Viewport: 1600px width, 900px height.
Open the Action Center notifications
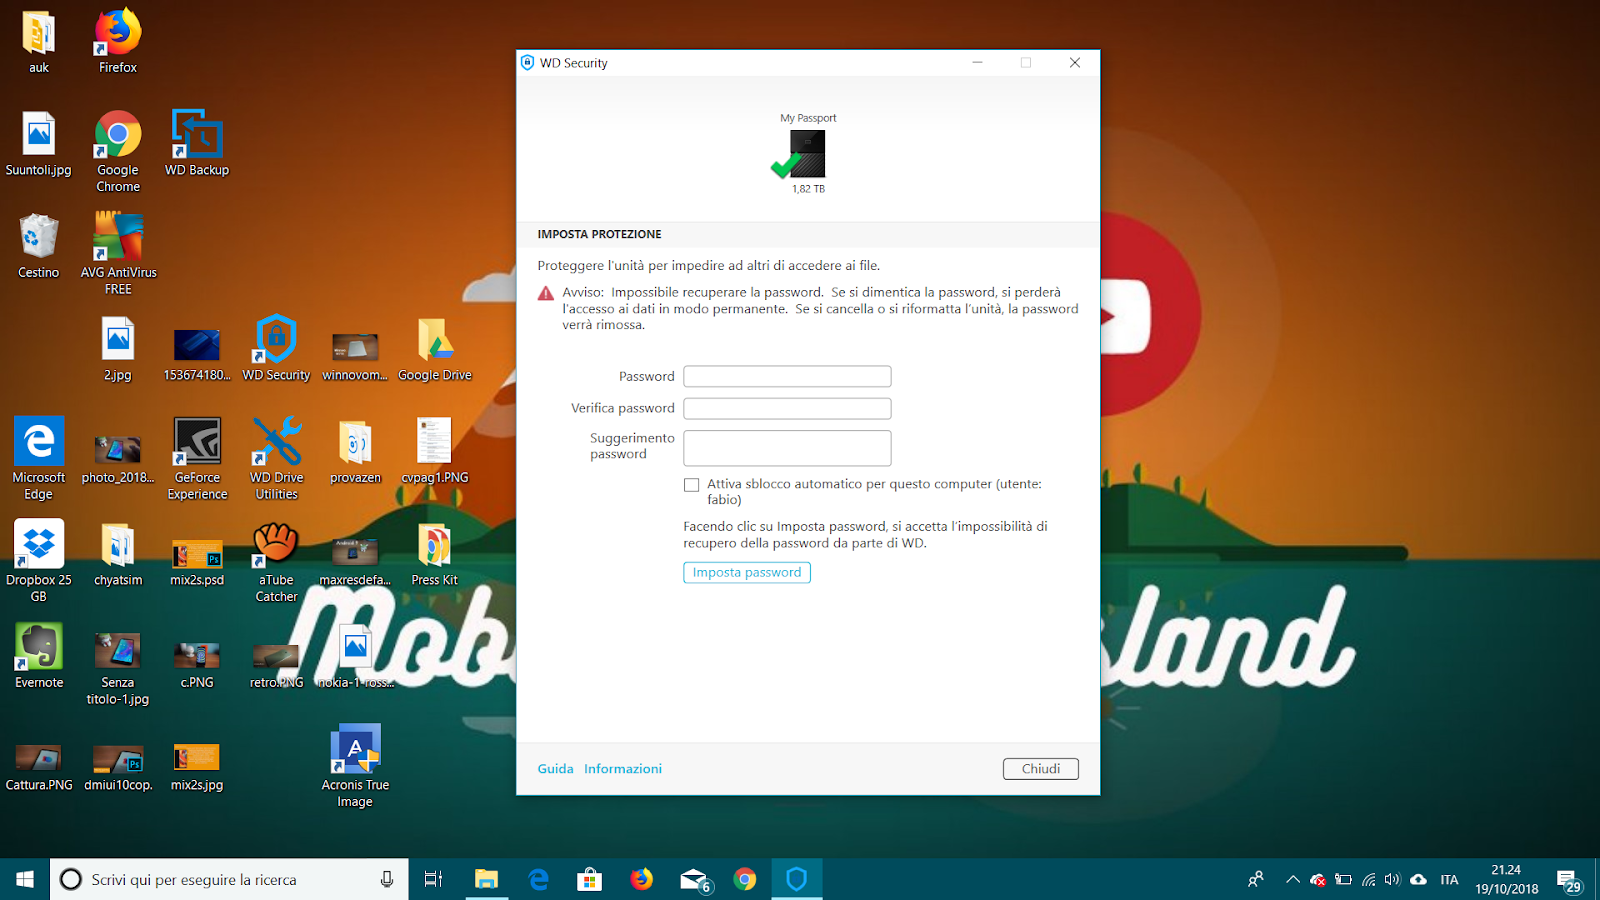tap(1570, 880)
